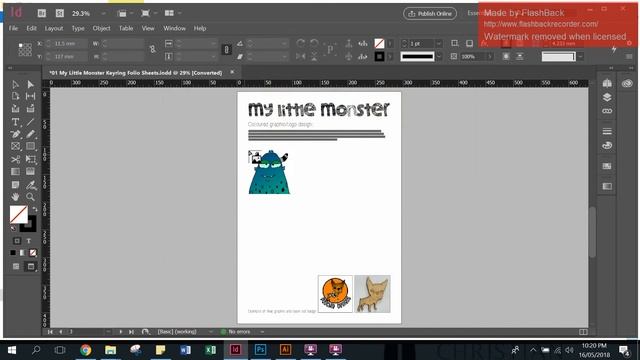Open the CC Libraries panel icon
This screenshot has height=360, width=640.
(x=627, y=83)
